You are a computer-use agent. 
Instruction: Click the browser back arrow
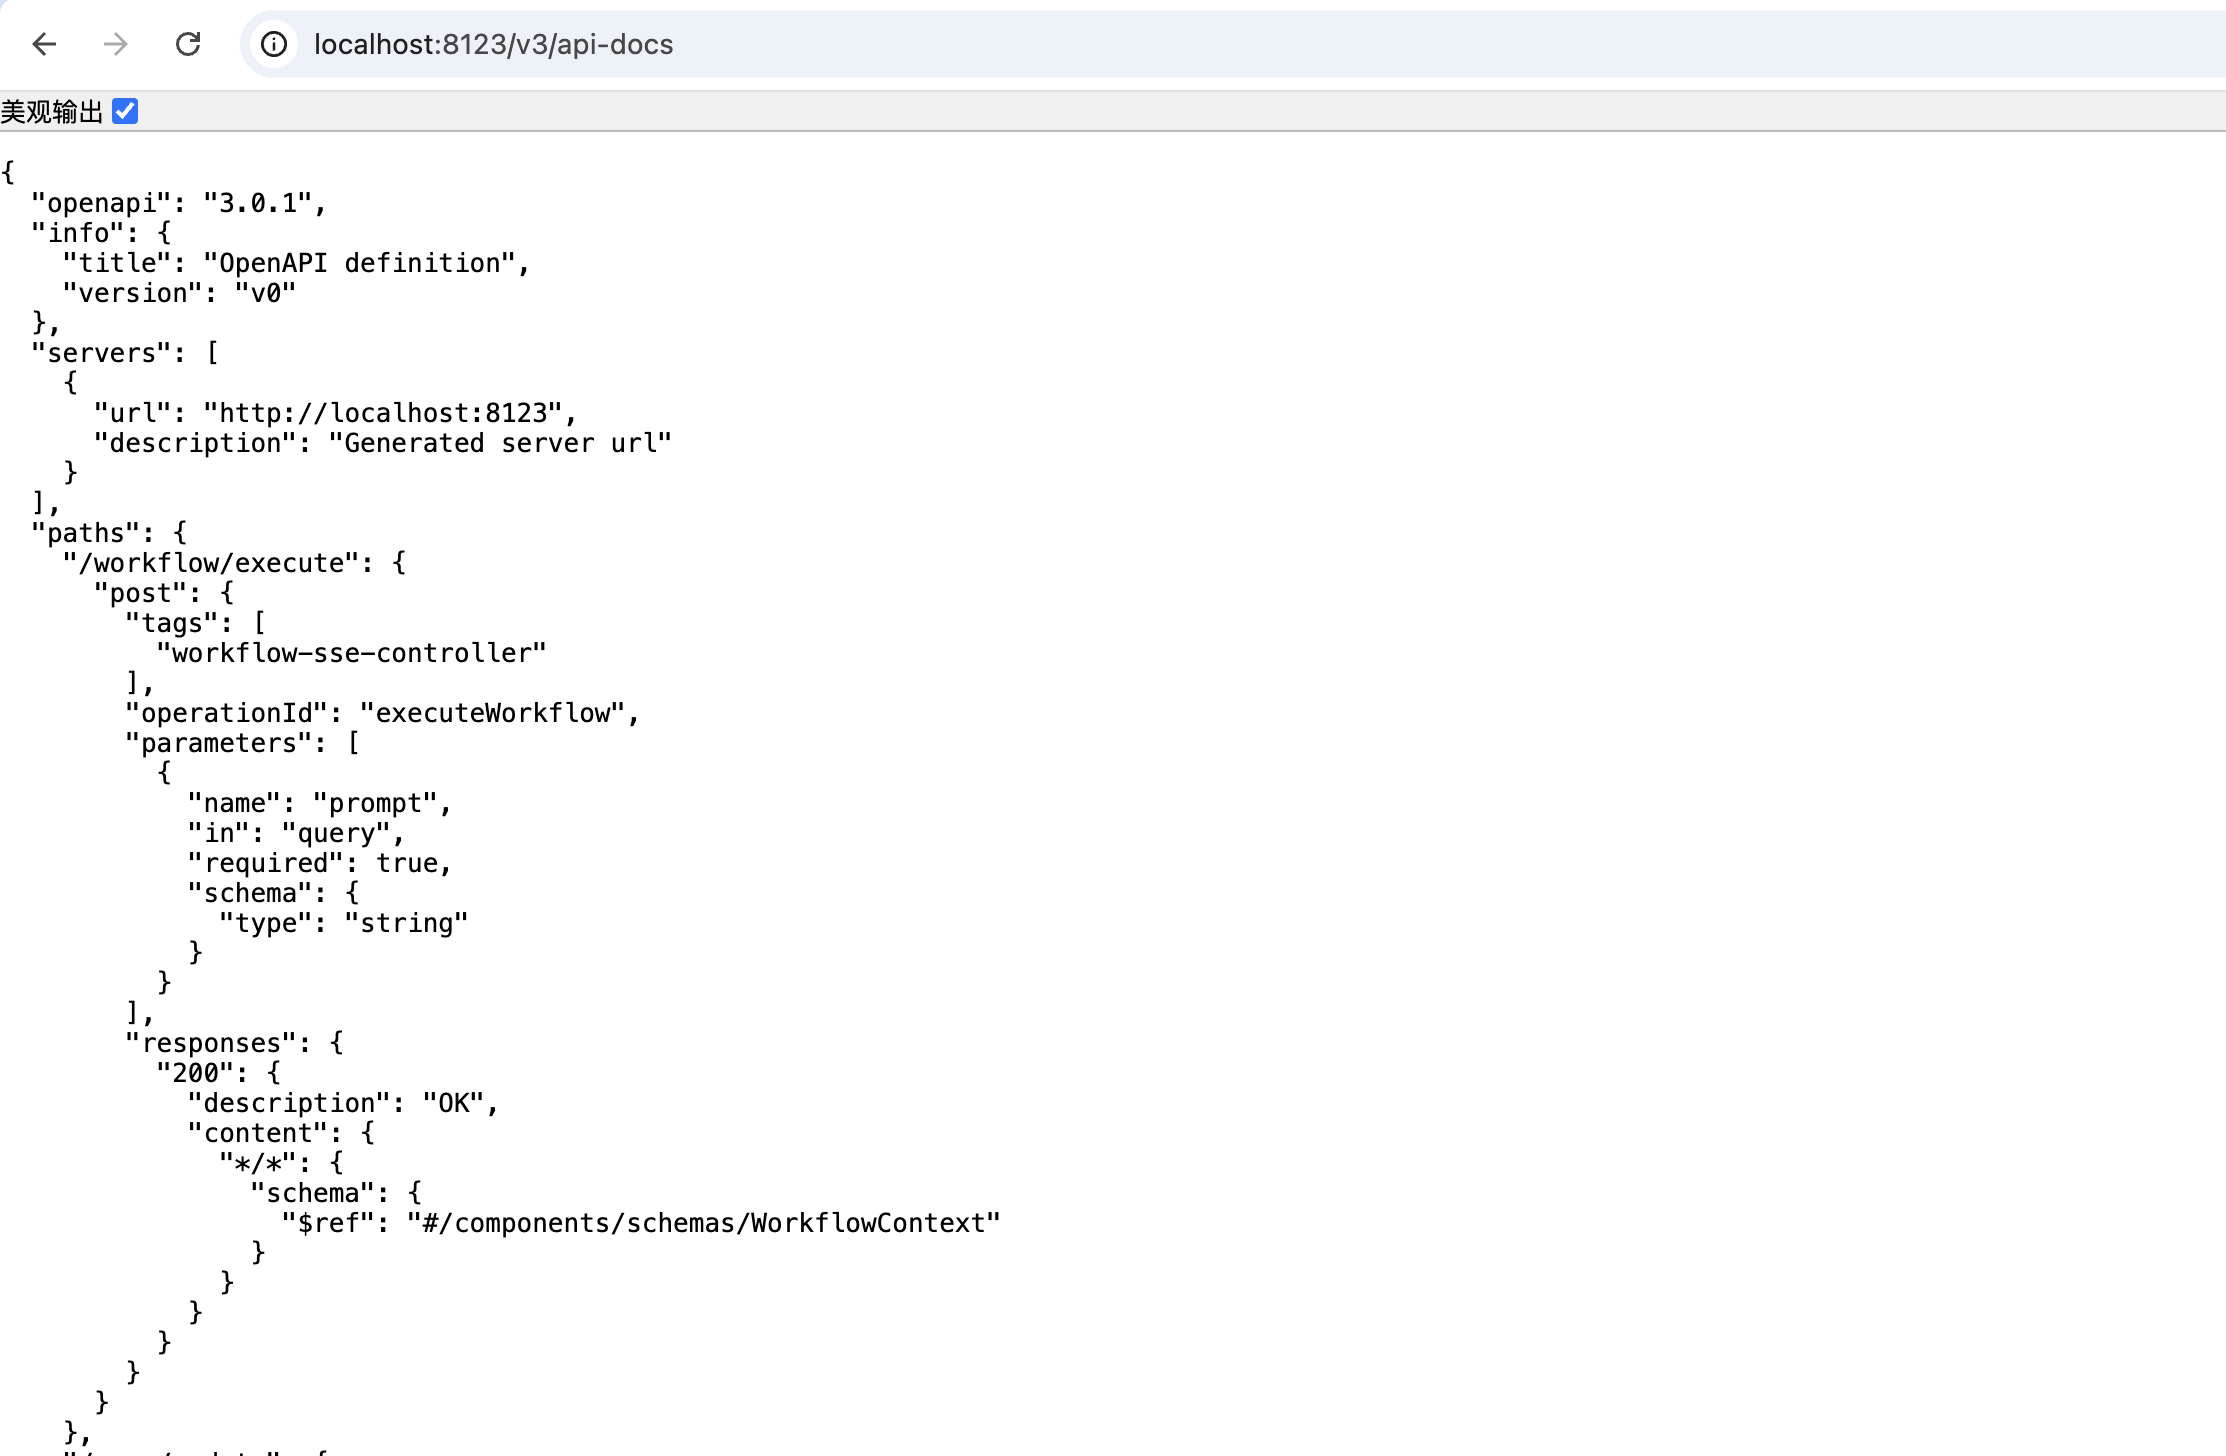coord(44,44)
